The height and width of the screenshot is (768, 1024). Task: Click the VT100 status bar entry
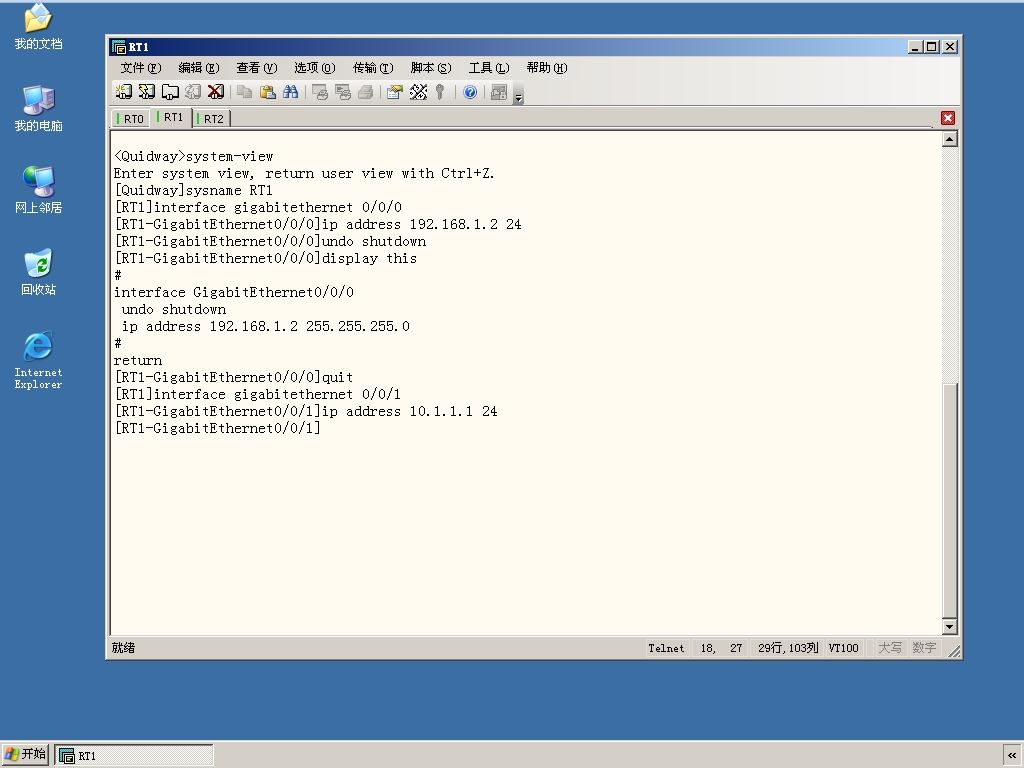point(843,648)
